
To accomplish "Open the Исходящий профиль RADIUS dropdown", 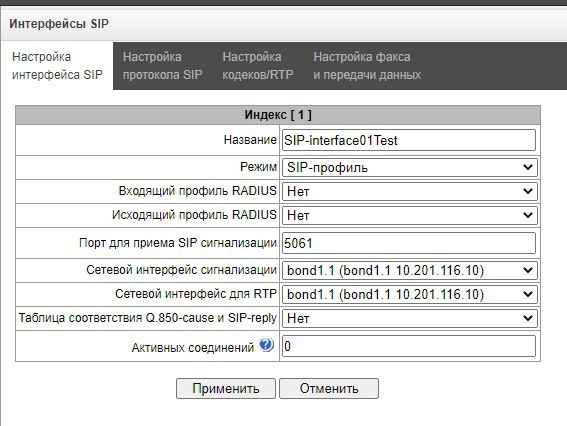I will pos(410,215).
